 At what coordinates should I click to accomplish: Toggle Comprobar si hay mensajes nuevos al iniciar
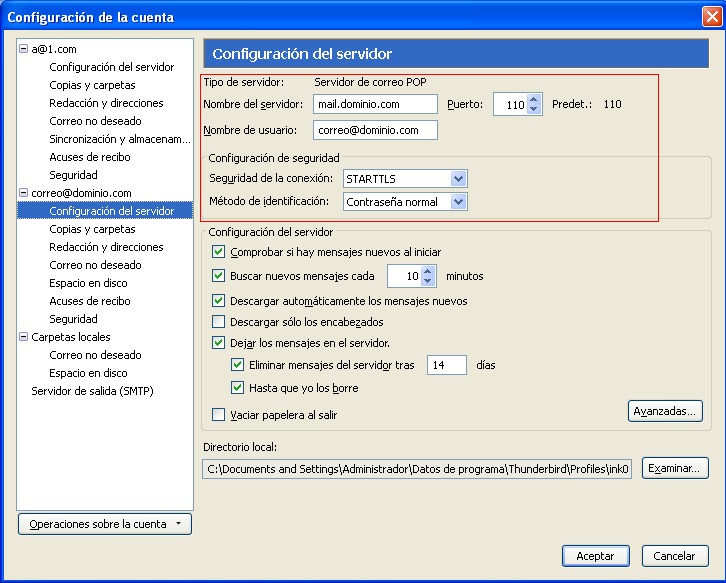pyautogui.click(x=219, y=252)
